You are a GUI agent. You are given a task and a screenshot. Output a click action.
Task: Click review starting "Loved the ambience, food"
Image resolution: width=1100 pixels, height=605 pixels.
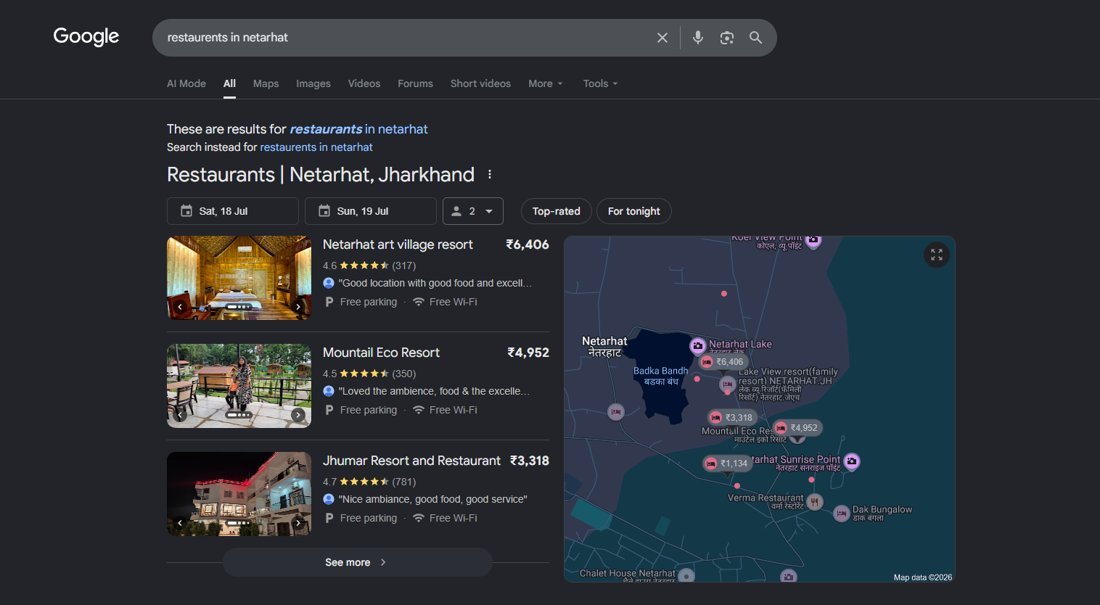434,392
